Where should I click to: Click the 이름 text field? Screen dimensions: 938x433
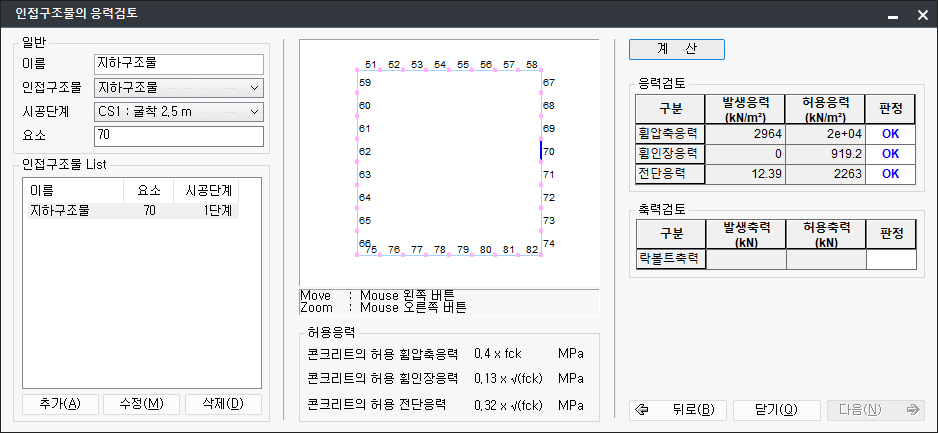(x=178, y=64)
